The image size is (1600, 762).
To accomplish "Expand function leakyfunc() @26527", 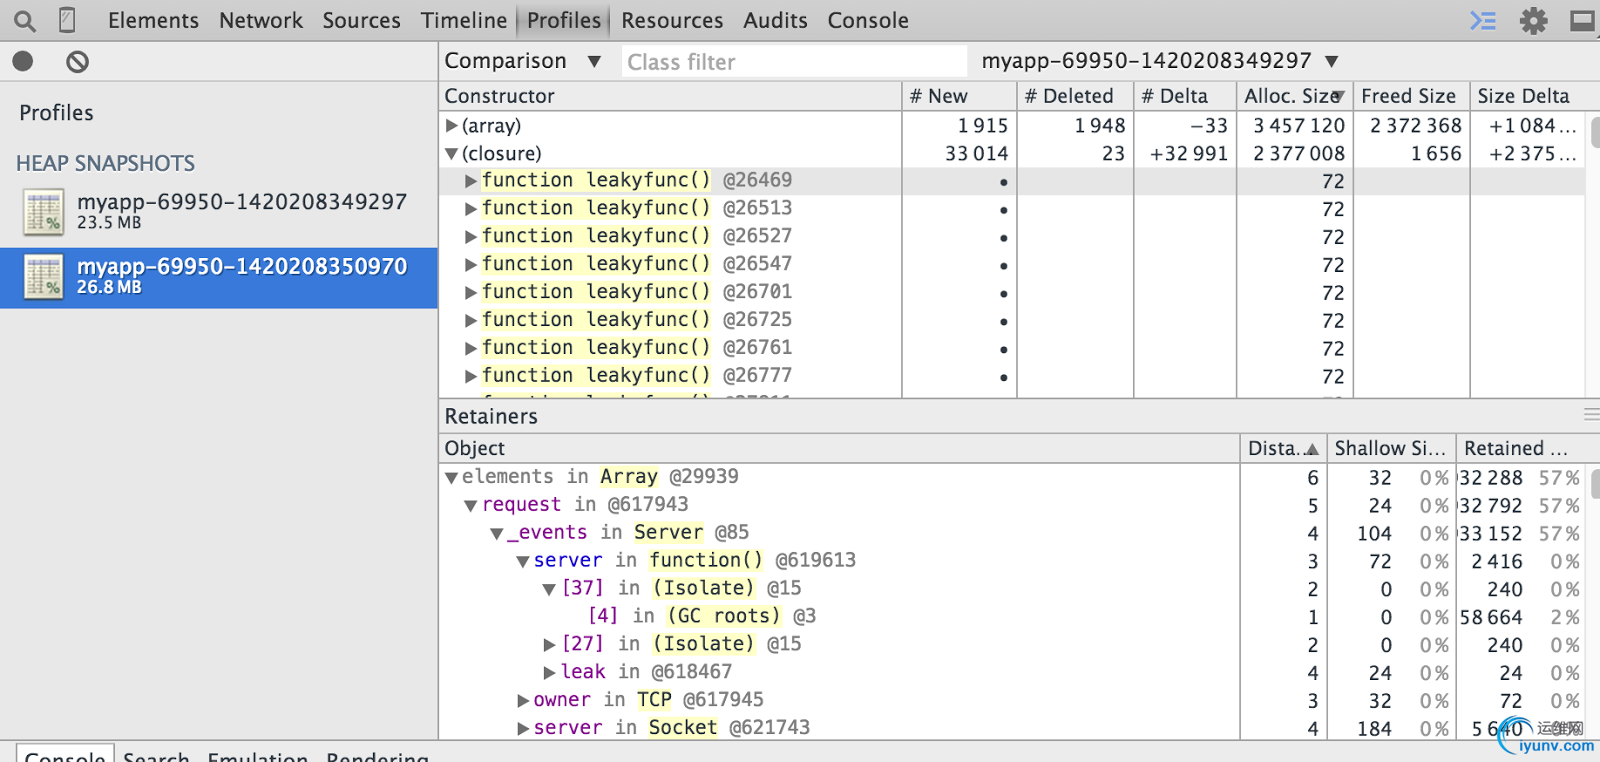I will (x=471, y=237).
